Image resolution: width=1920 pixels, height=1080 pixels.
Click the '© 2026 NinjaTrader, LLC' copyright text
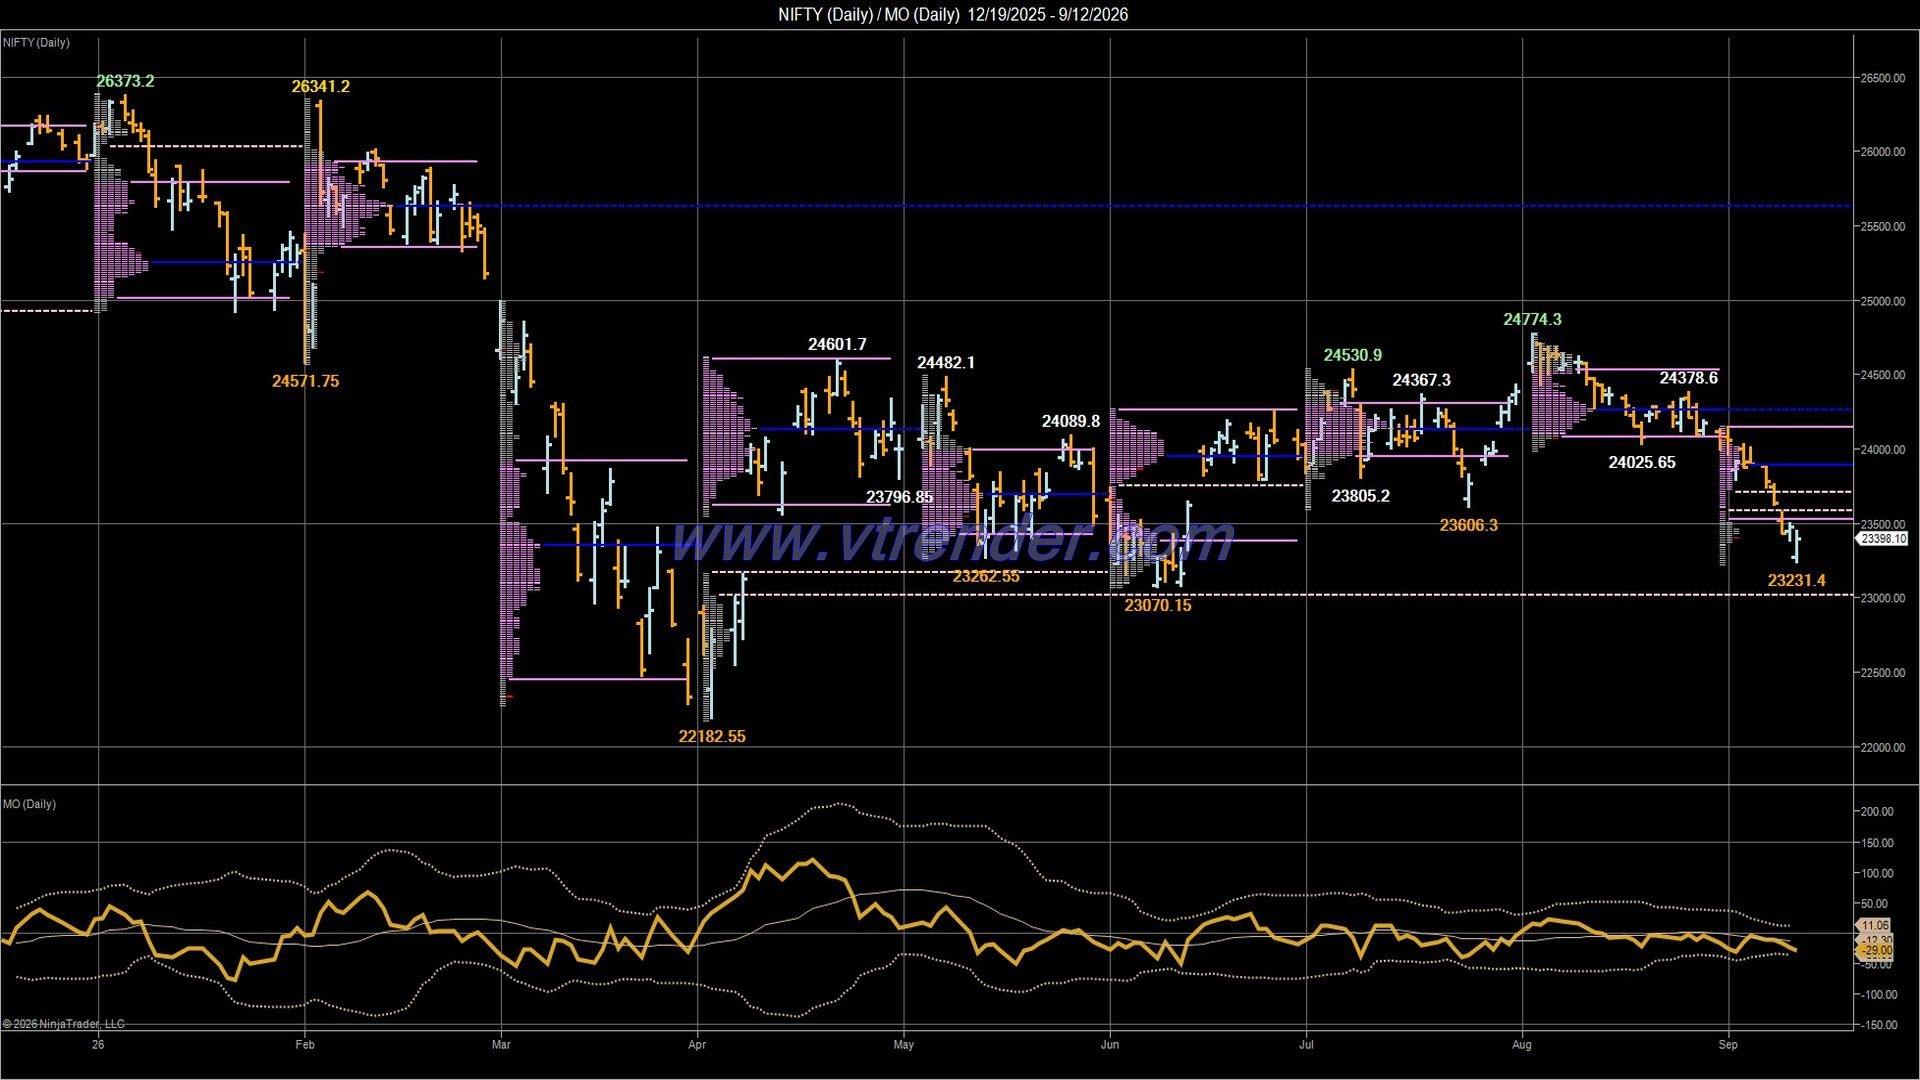[64, 1024]
